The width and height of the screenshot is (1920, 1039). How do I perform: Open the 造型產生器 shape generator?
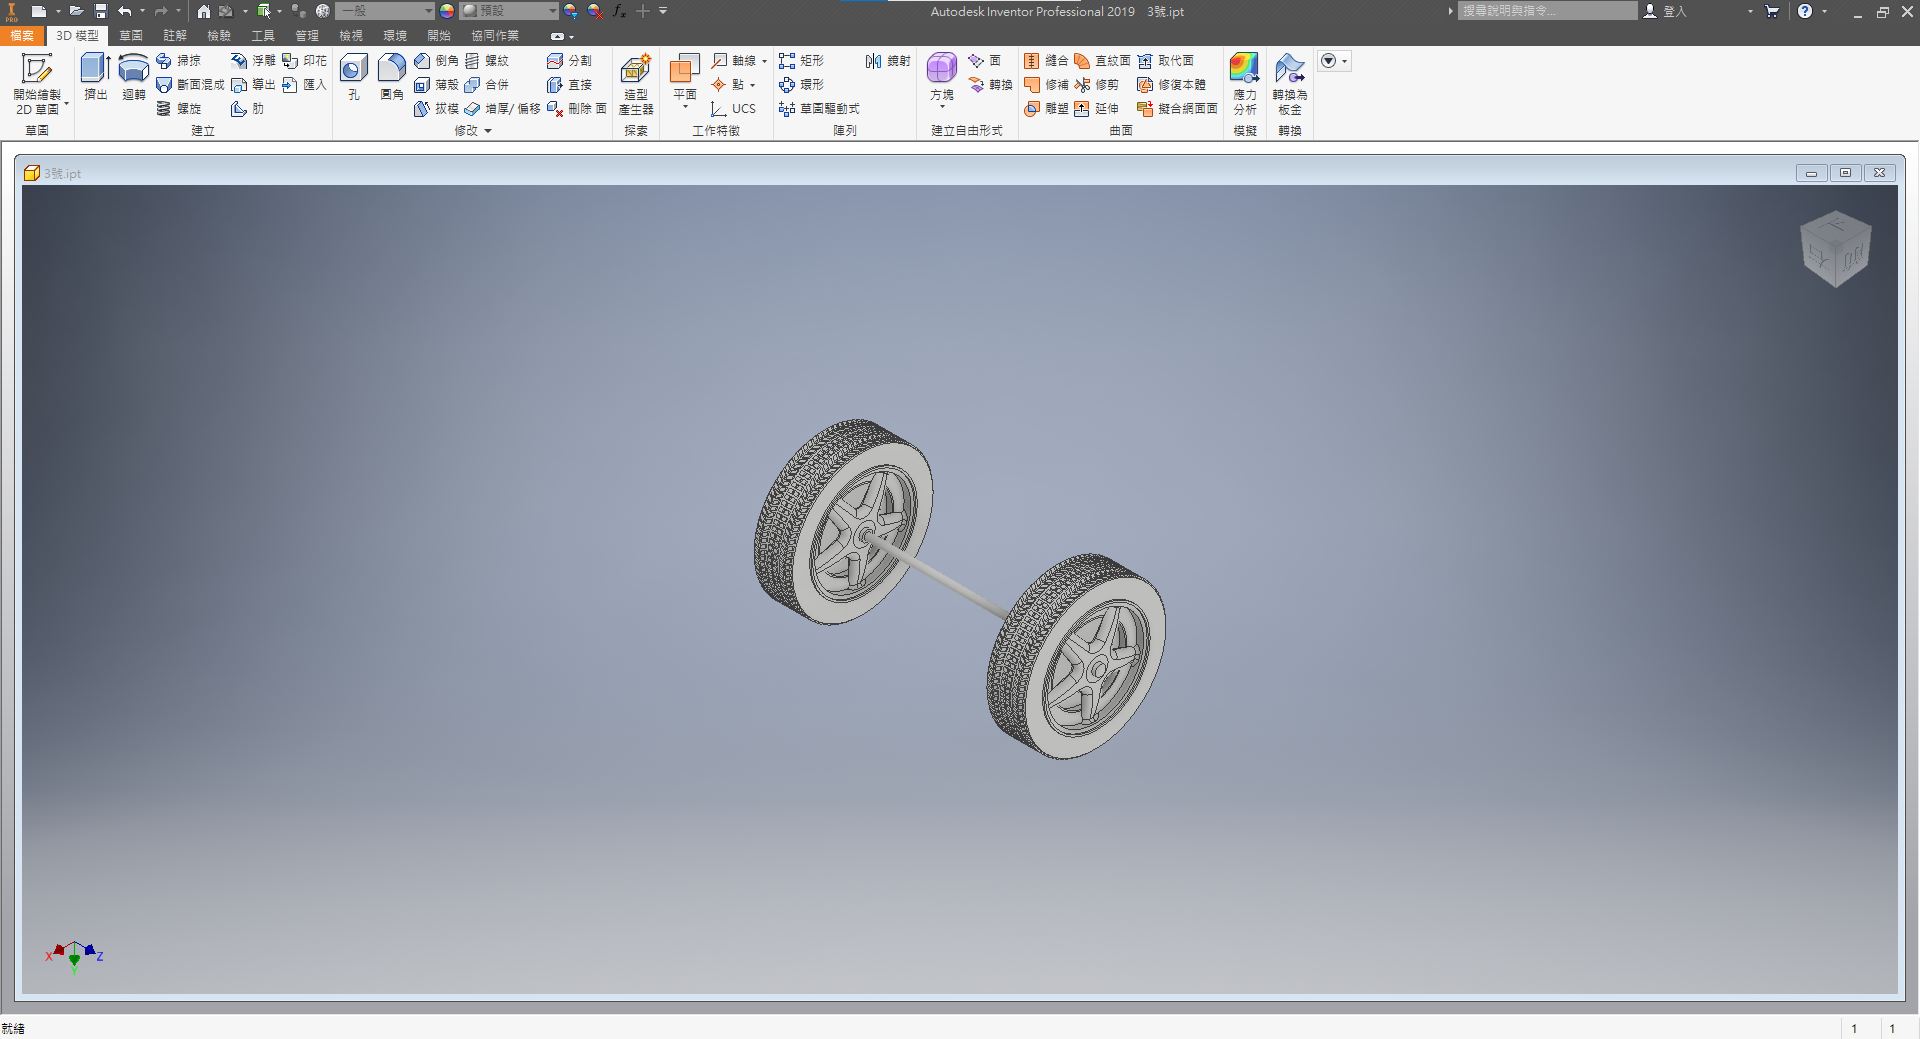pos(636,84)
